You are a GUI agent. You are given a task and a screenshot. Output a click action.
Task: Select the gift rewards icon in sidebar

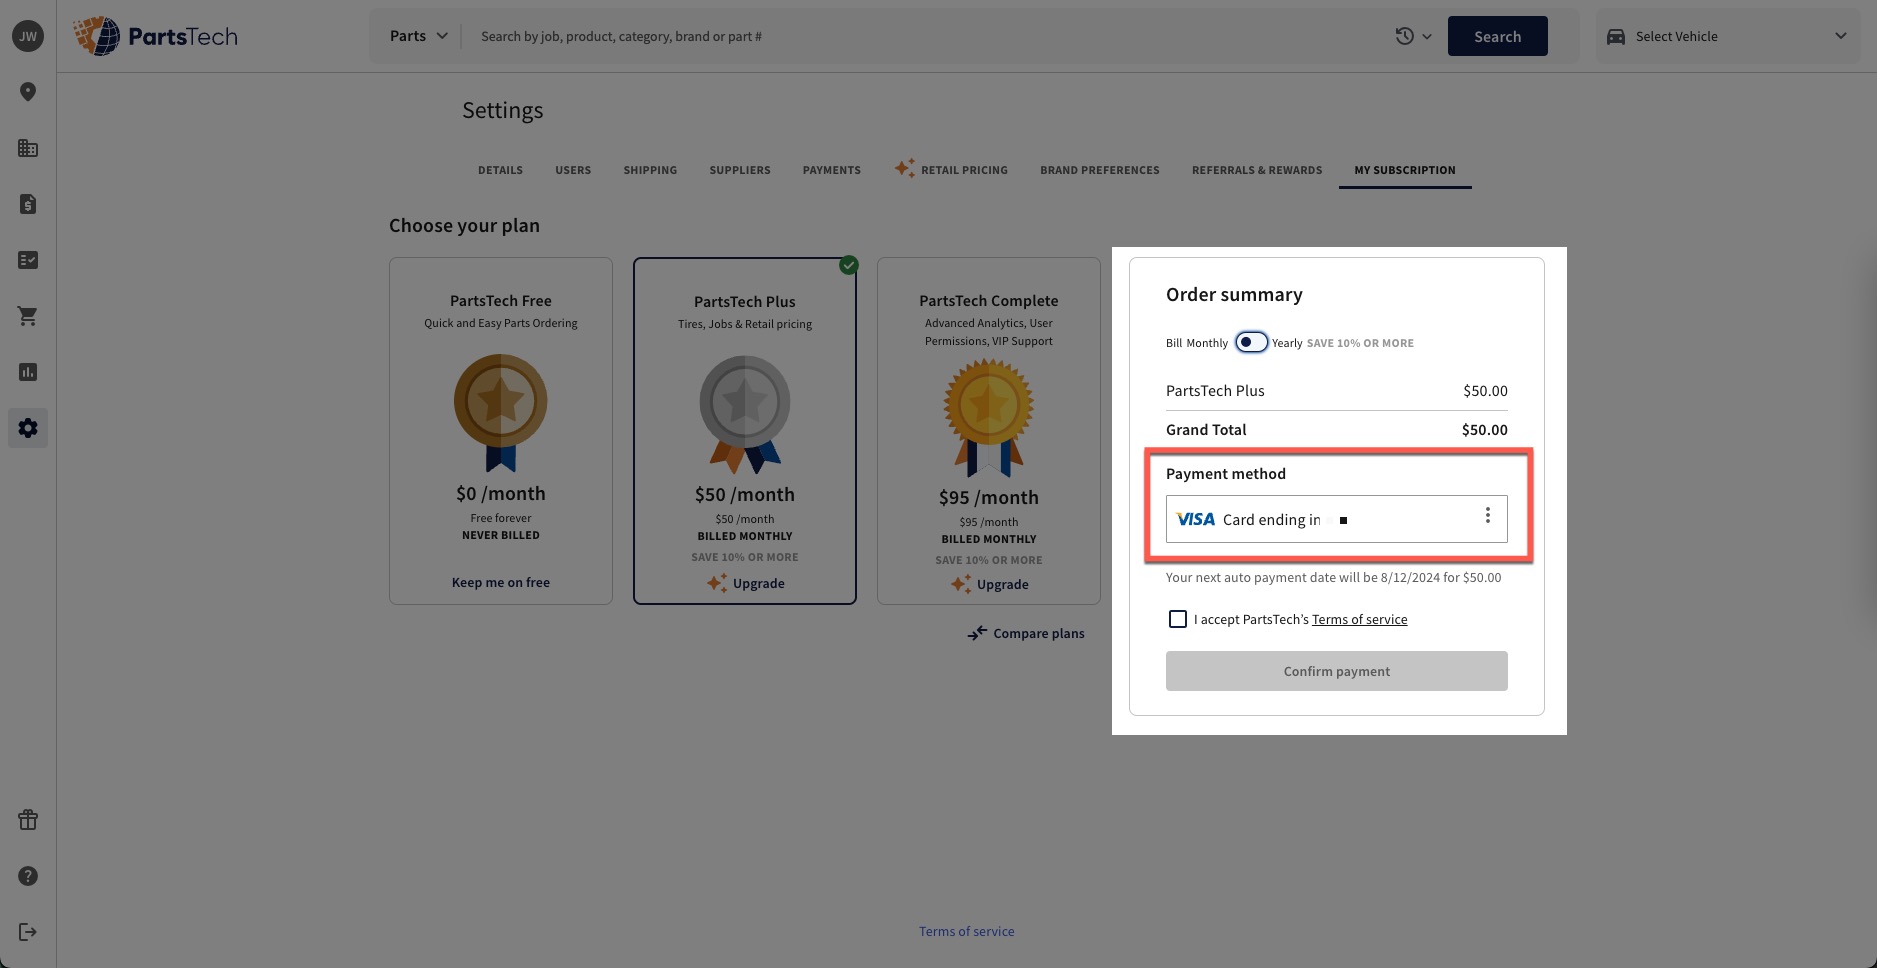coord(27,819)
